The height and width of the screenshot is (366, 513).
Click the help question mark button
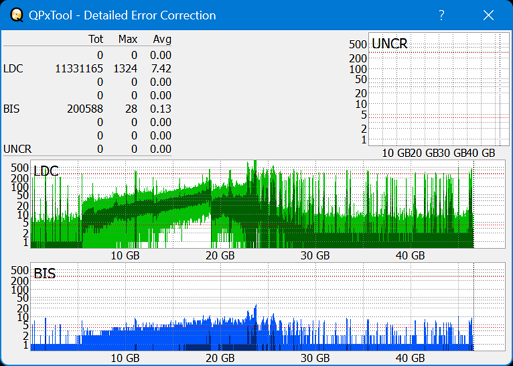(441, 15)
